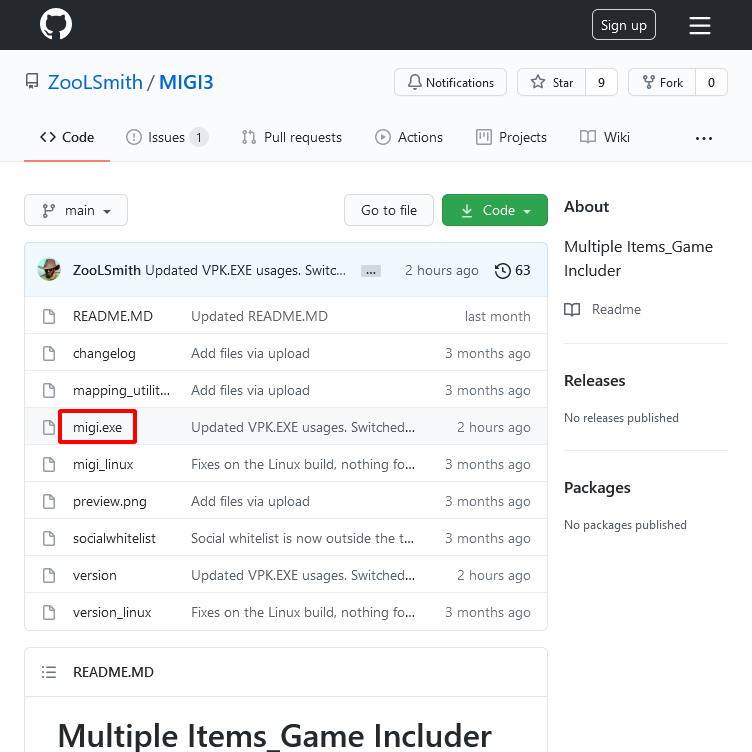The width and height of the screenshot is (752, 752).
Task: Click ZooLSmith's avatar in commit bar
Action: [x=49, y=270]
